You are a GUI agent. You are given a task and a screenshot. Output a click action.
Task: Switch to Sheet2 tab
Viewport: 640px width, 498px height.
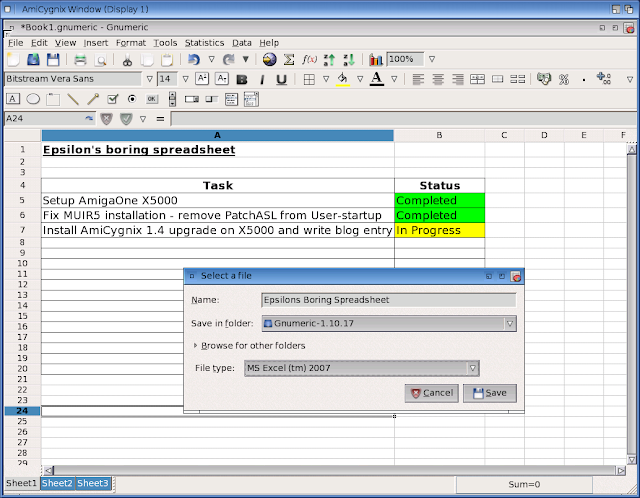(57, 483)
